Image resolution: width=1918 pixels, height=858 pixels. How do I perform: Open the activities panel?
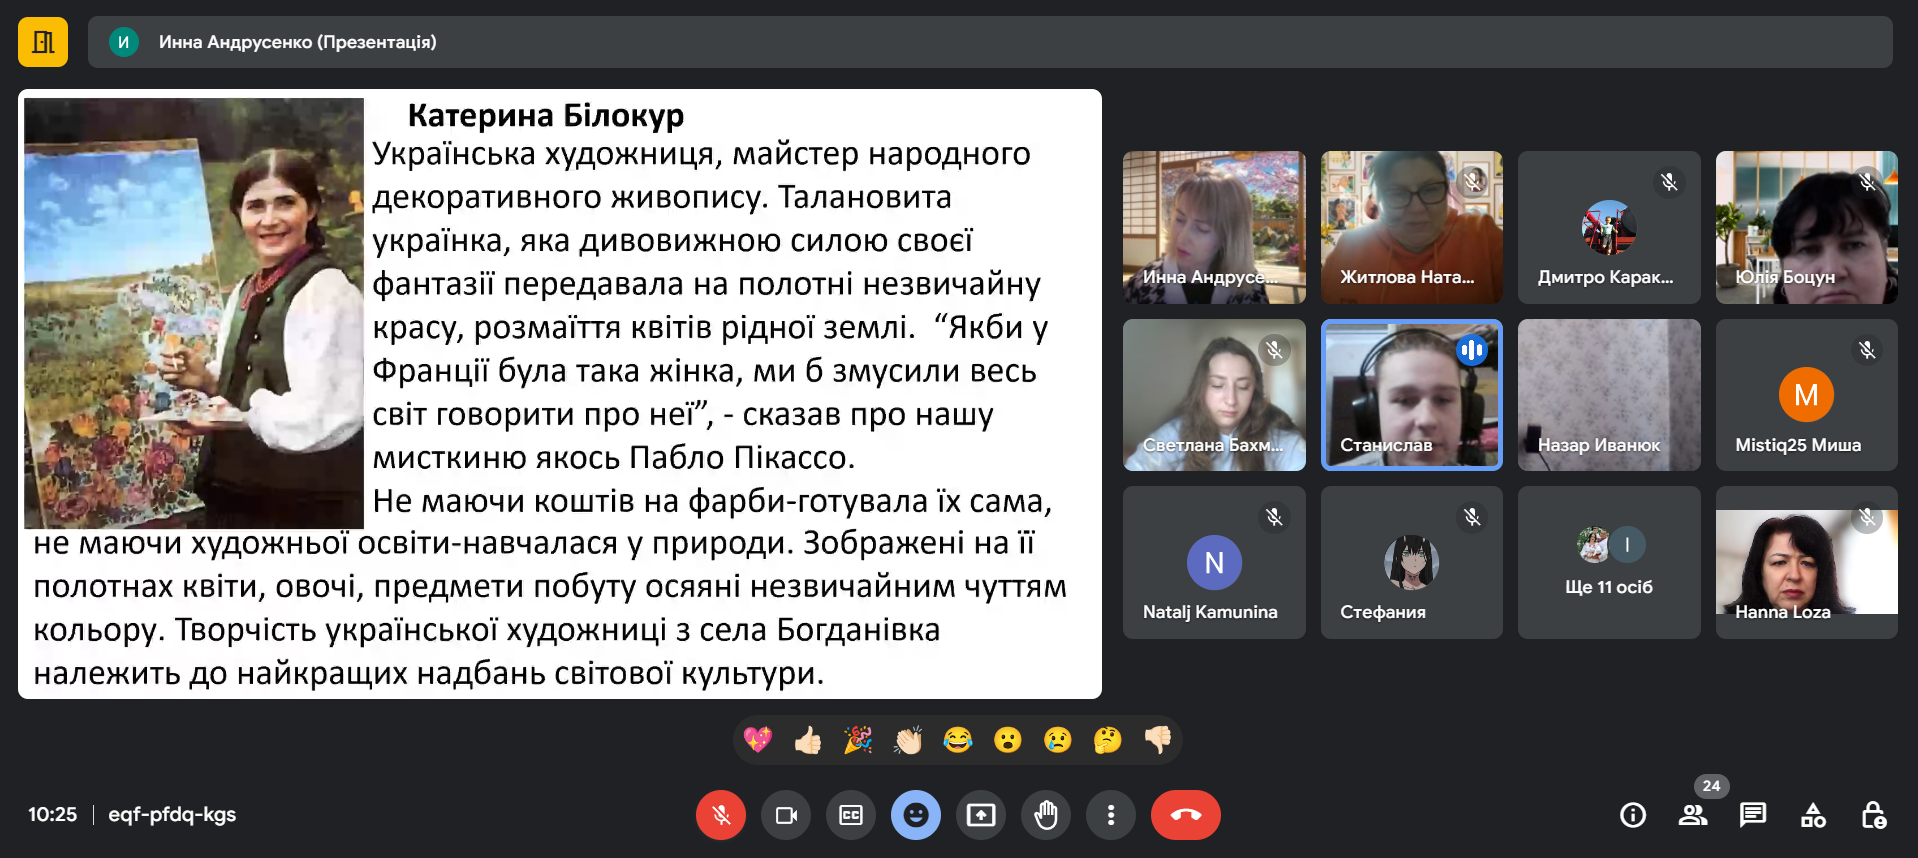coord(1813,816)
